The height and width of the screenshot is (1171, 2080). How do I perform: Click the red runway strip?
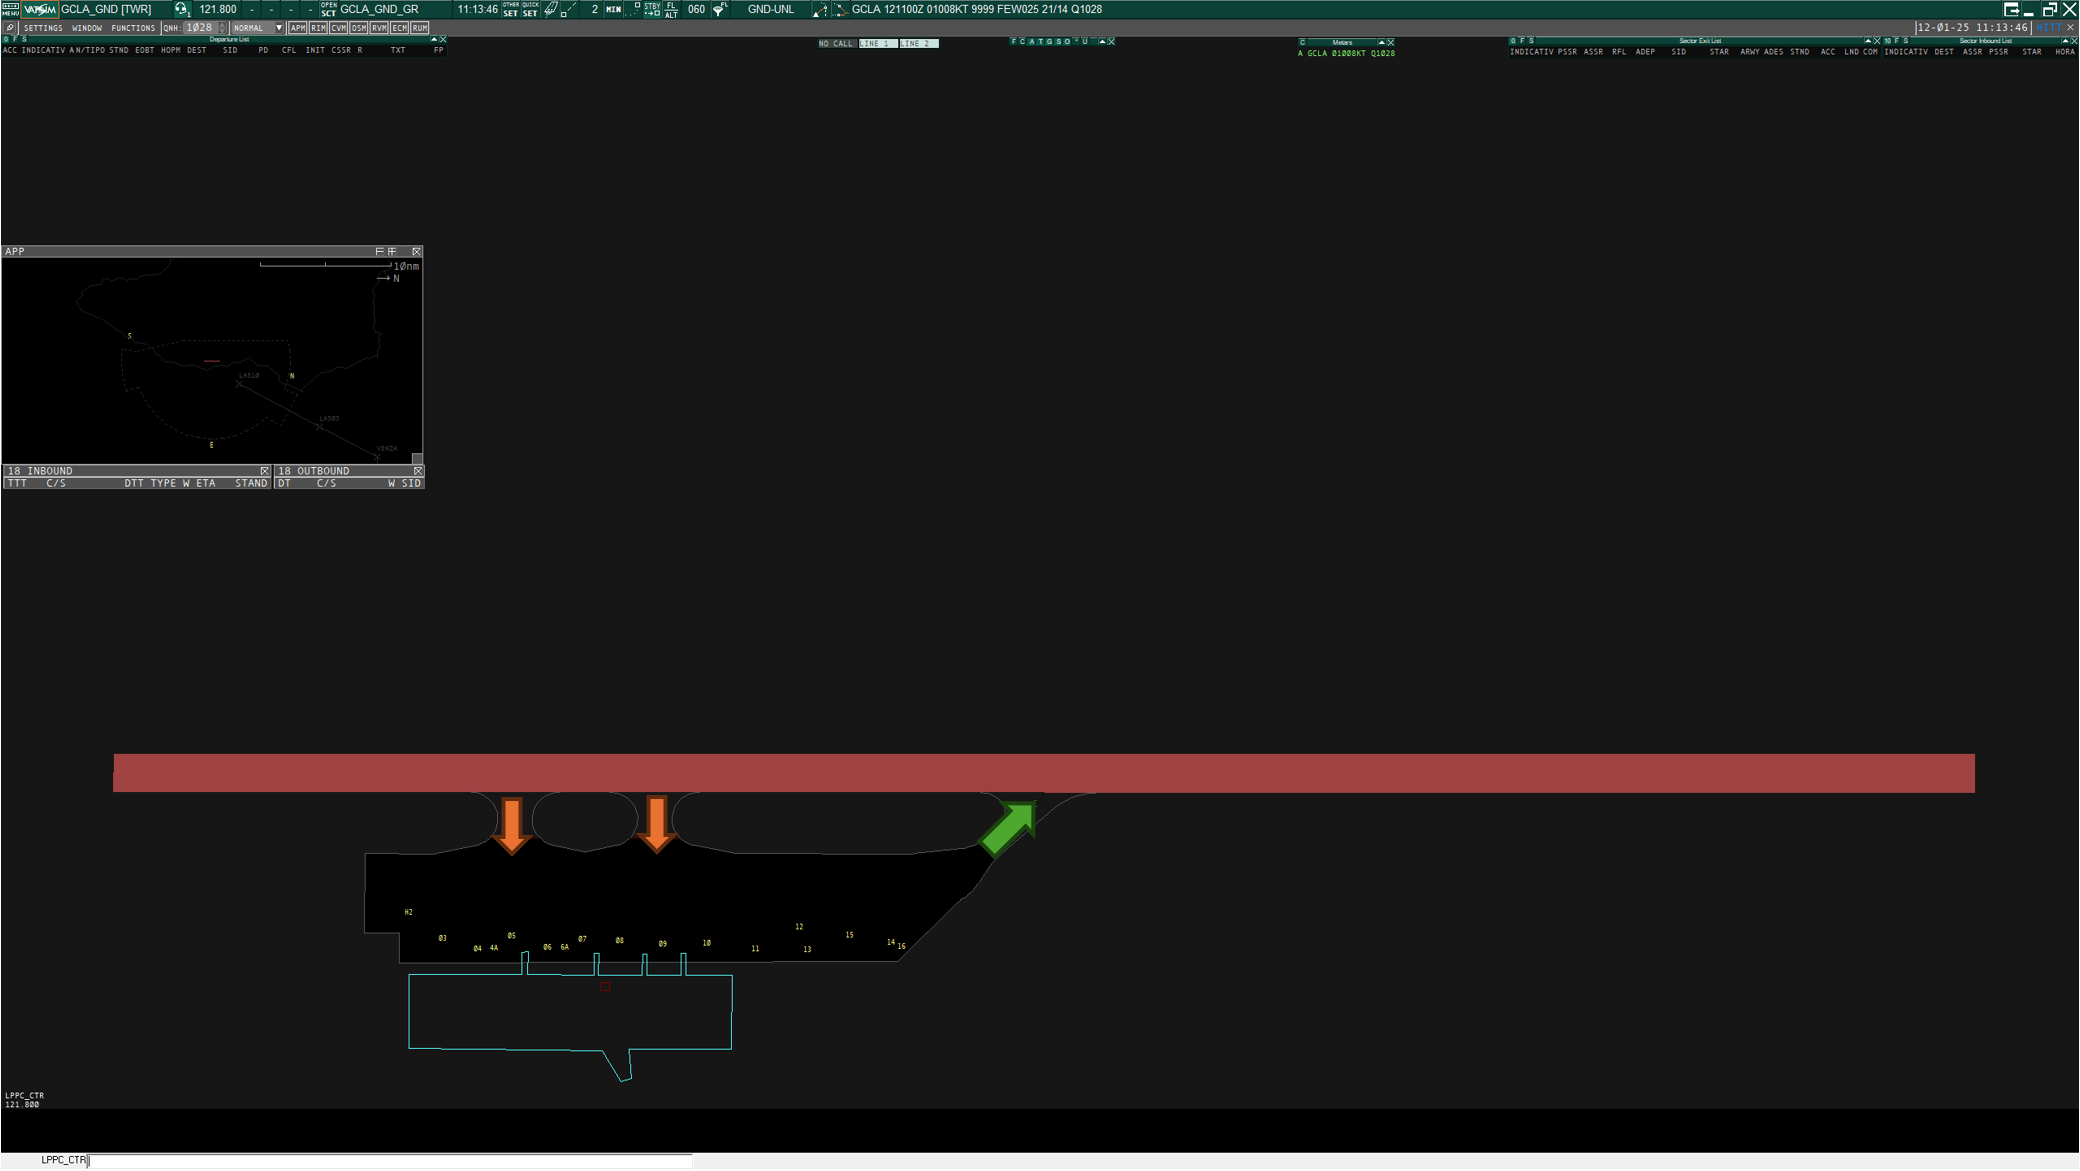[x=1044, y=772]
